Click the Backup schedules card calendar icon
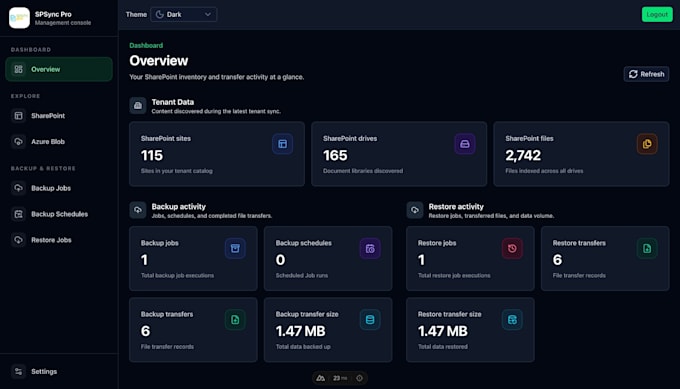 (370, 248)
